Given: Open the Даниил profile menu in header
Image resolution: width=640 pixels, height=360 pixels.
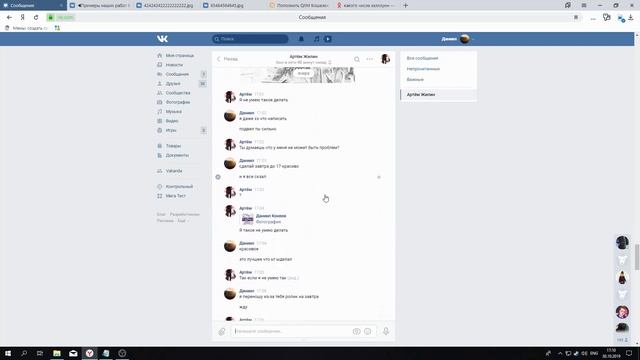Looking at the screenshot, I should pos(457,39).
